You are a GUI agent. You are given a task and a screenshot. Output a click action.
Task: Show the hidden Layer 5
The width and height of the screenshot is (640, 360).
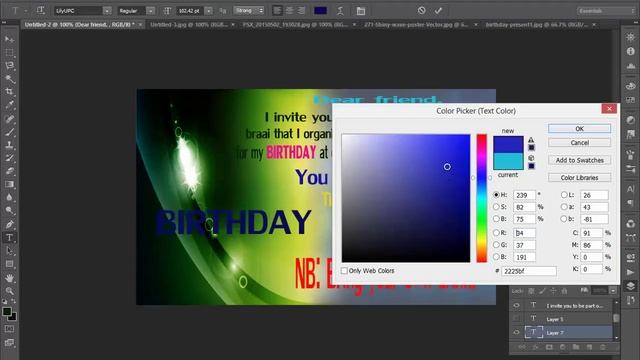click(x=516, y=318)
